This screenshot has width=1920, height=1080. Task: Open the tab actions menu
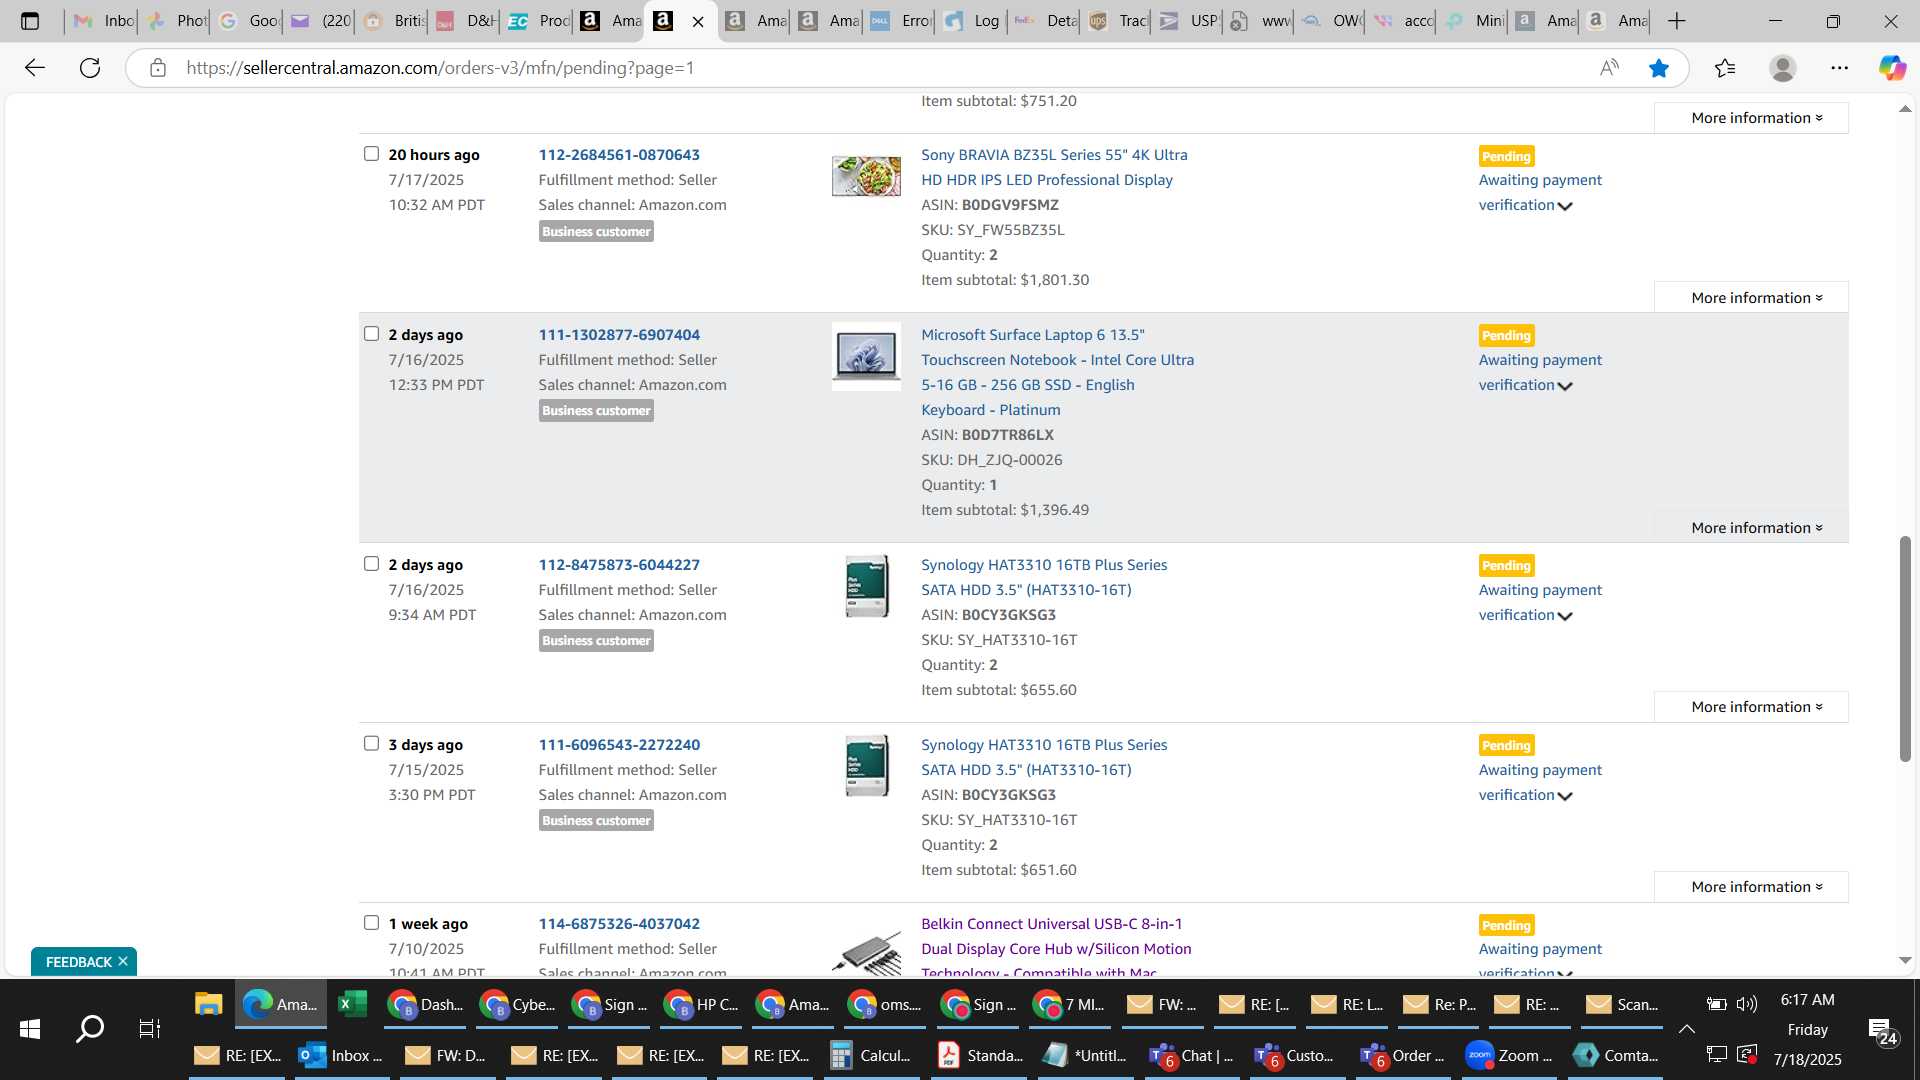tap(30, 21)
